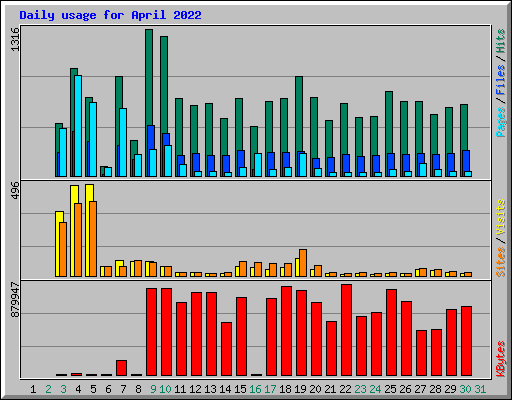Click the Files legend label
This screenshot has height=400, width=512.
click(x=501, y=80)
